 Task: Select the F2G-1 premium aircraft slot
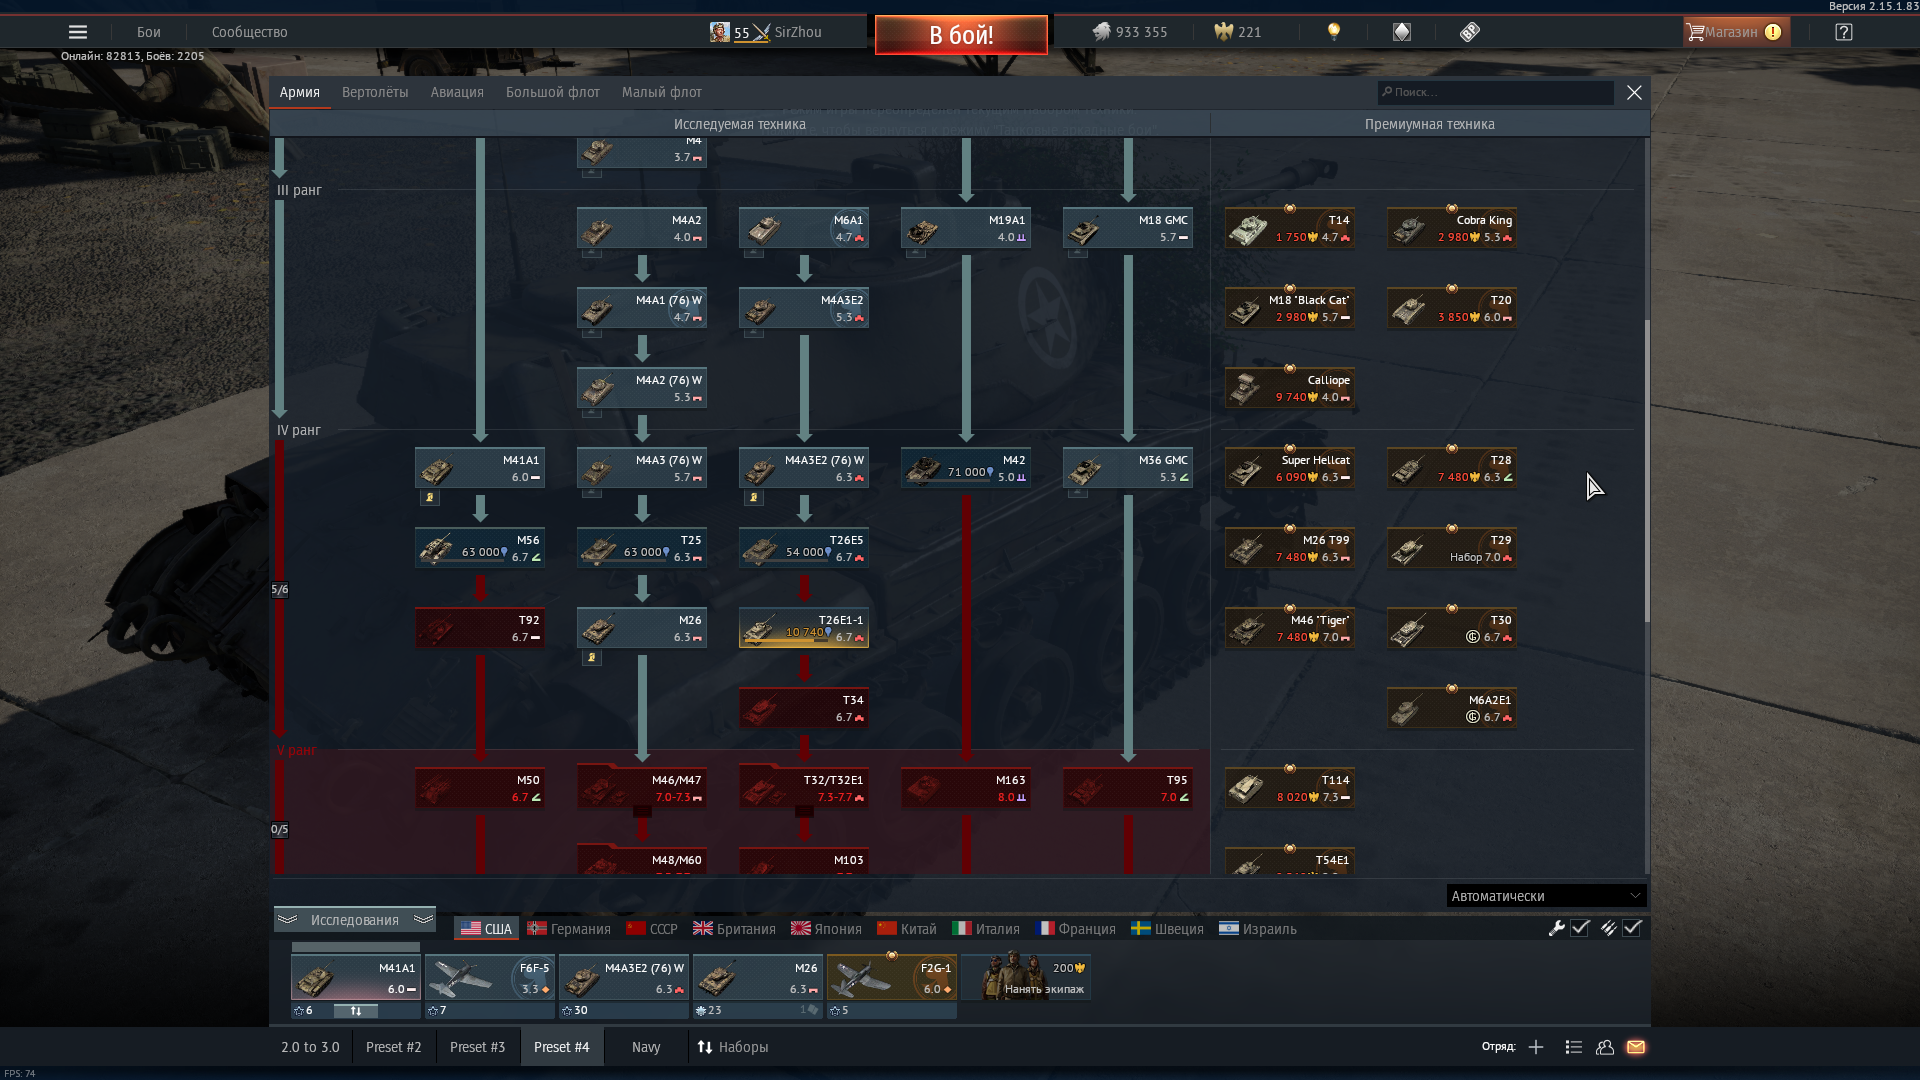click(892, 978)
